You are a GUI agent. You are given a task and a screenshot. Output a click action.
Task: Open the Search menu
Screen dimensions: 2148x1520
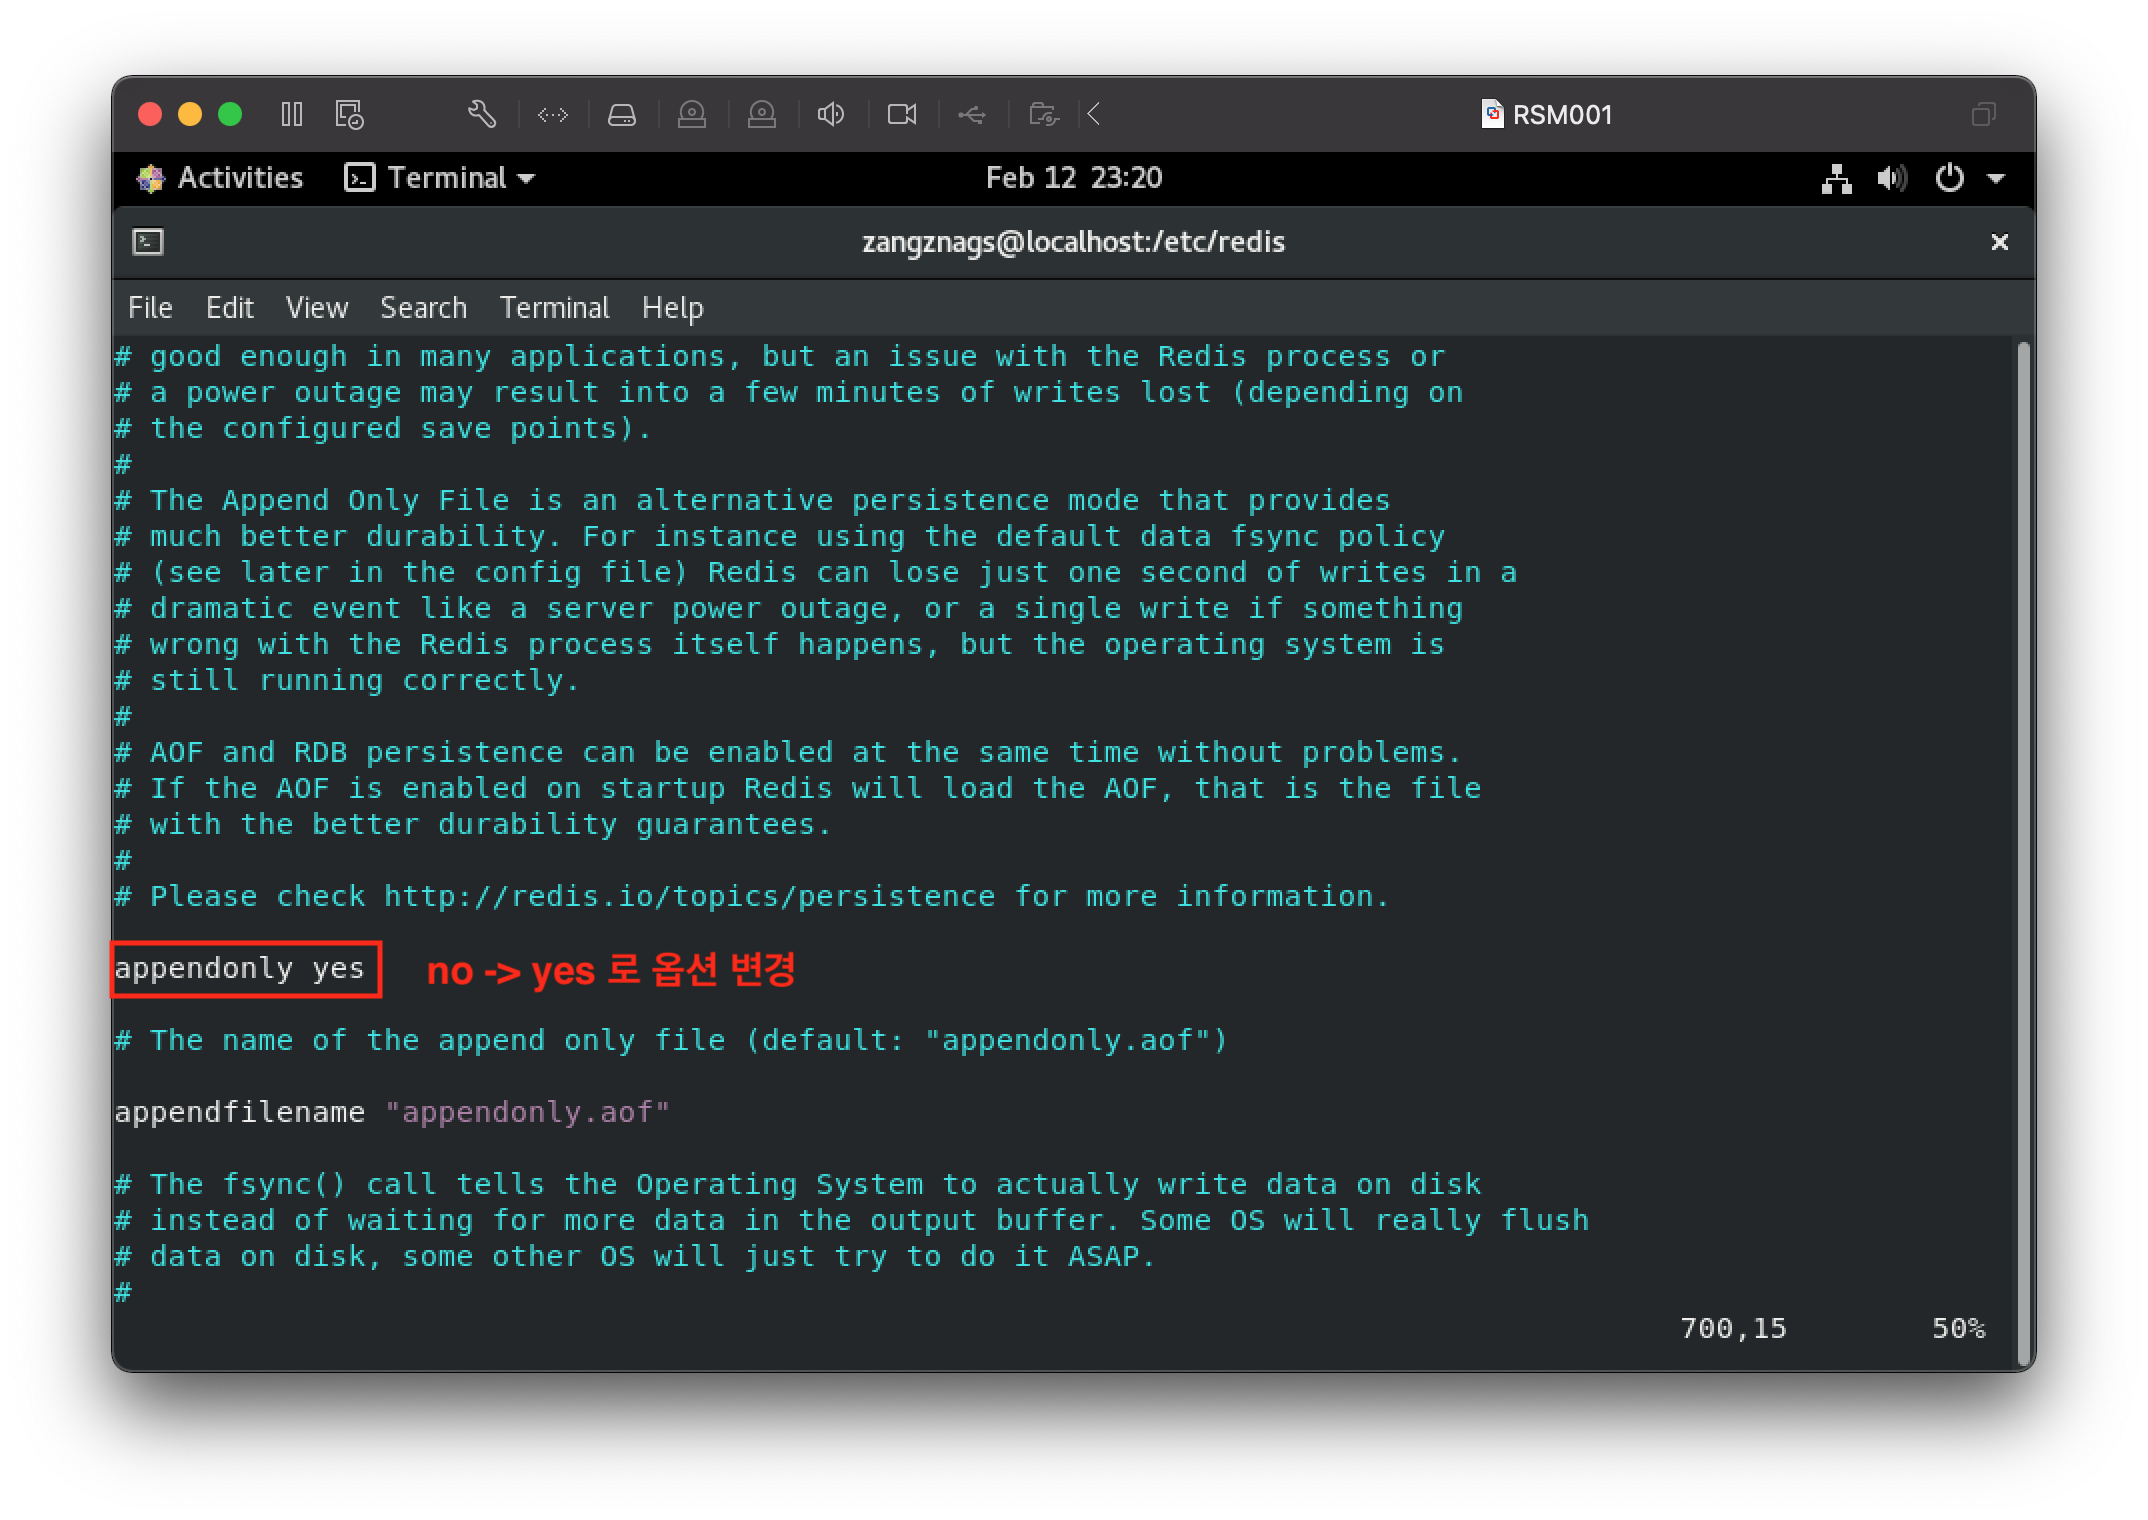point(423,308)
